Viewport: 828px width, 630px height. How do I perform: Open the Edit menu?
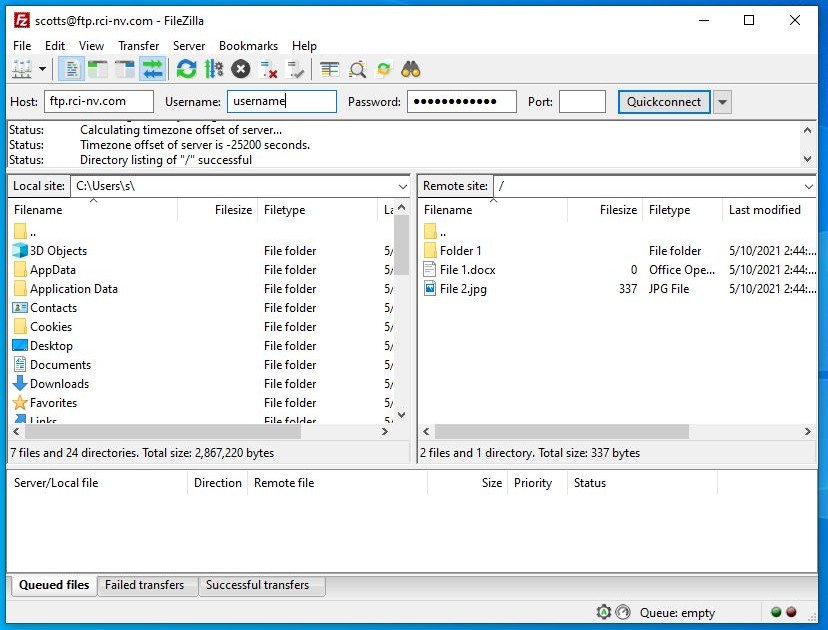tap(55, 46)
